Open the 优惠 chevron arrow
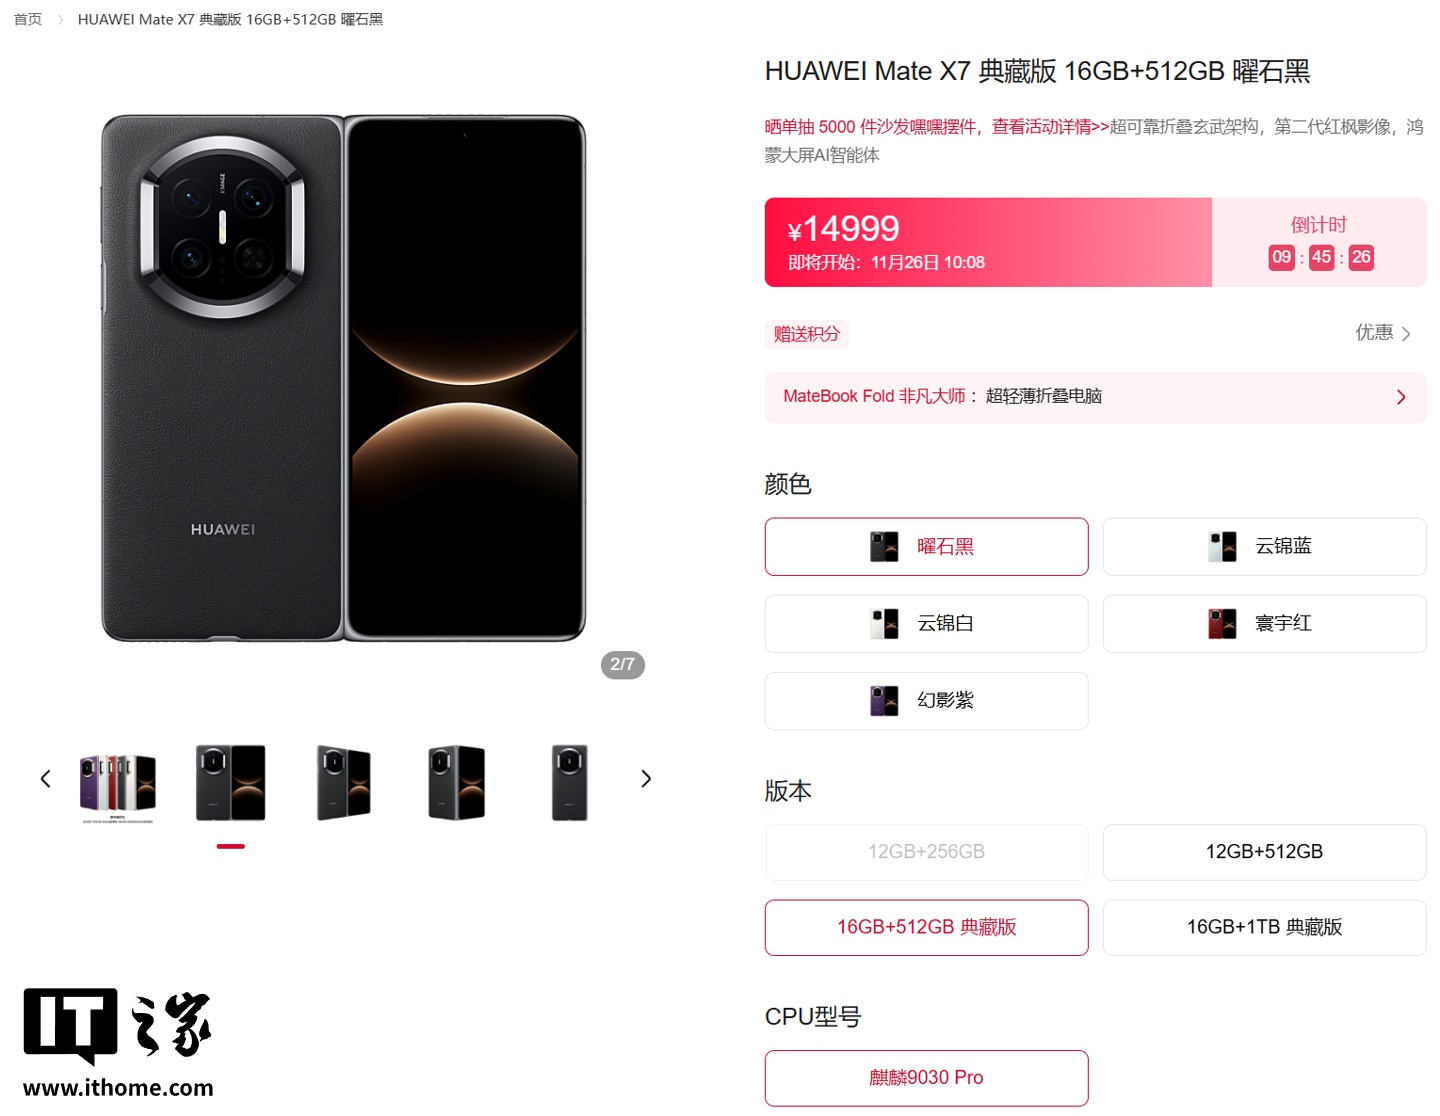Viewport: 1440px width, 1116px height. click(1406, 334)
